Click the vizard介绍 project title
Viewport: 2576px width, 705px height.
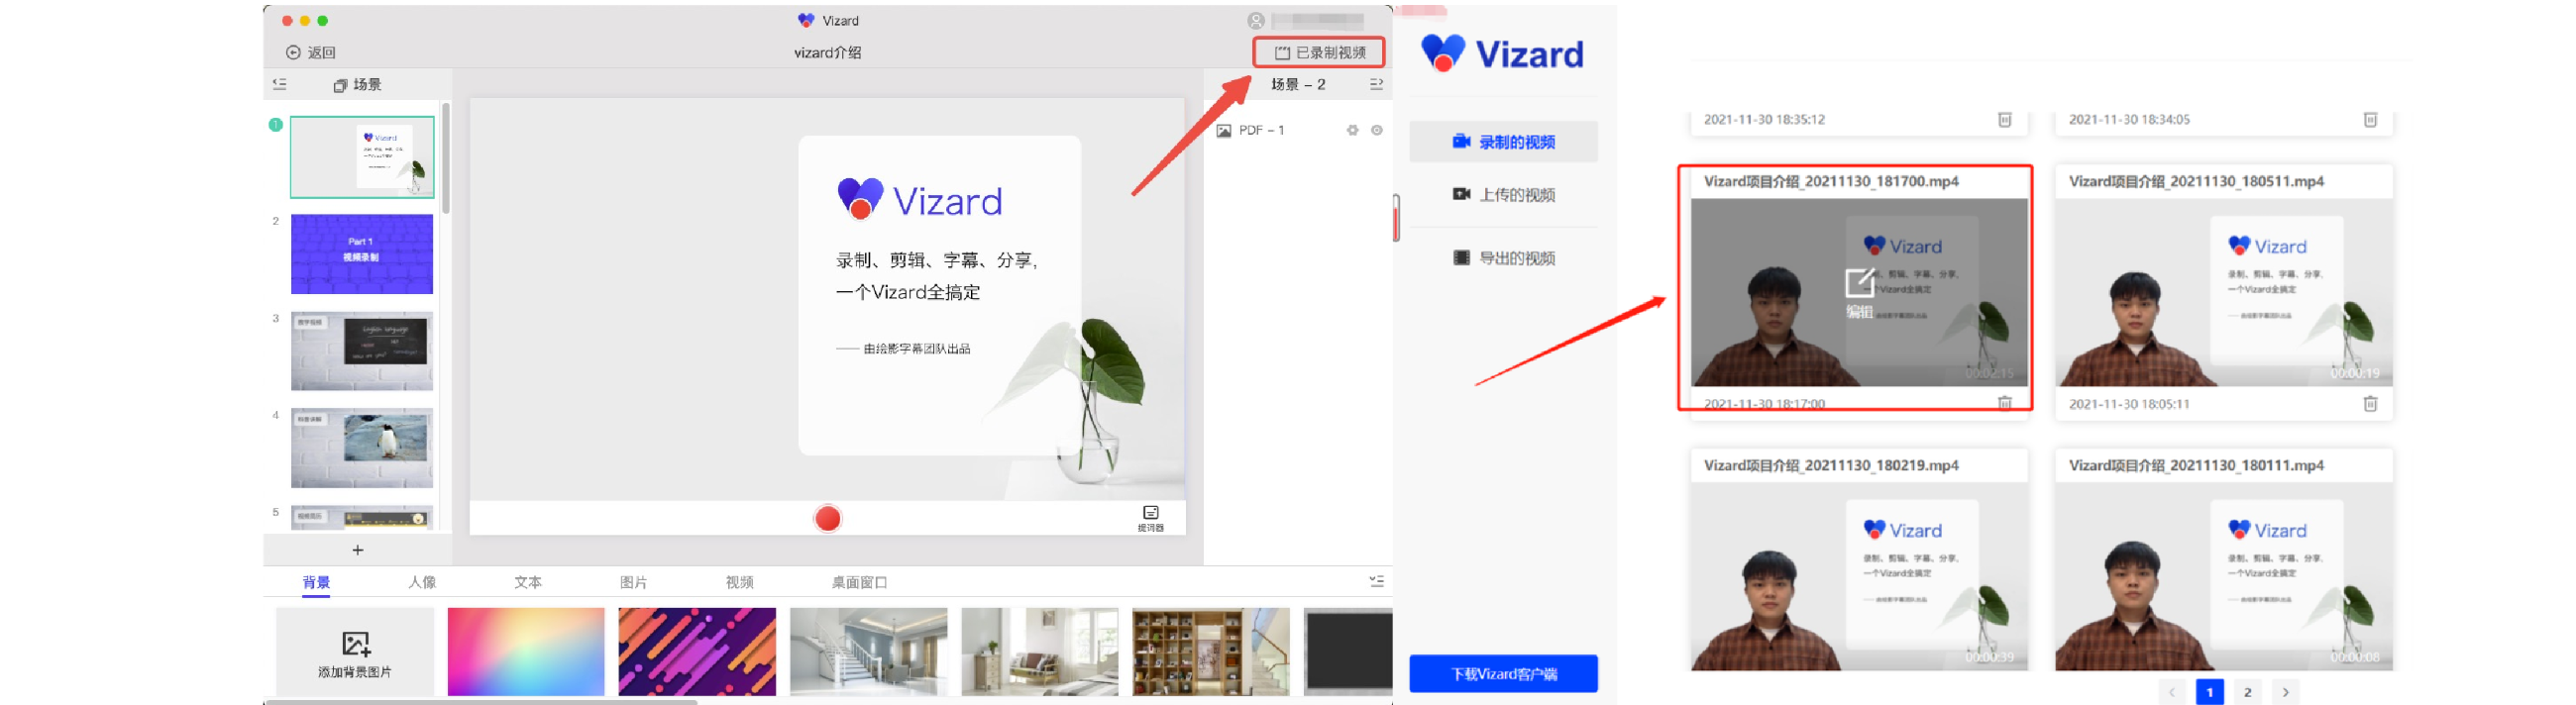pyautogui.click(x=827, y=53)
